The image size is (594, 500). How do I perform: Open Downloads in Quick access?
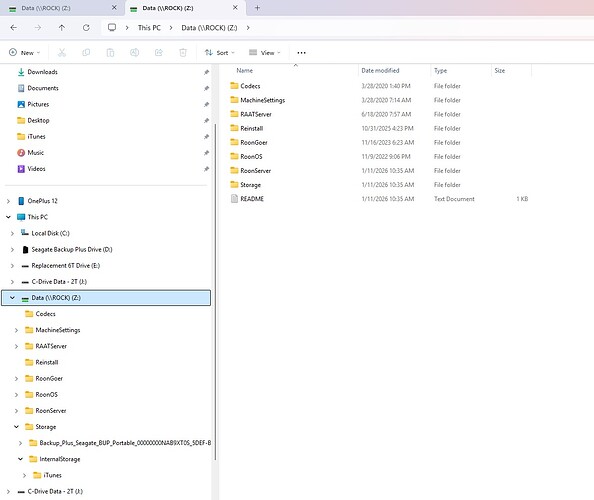tap(42, 72)
